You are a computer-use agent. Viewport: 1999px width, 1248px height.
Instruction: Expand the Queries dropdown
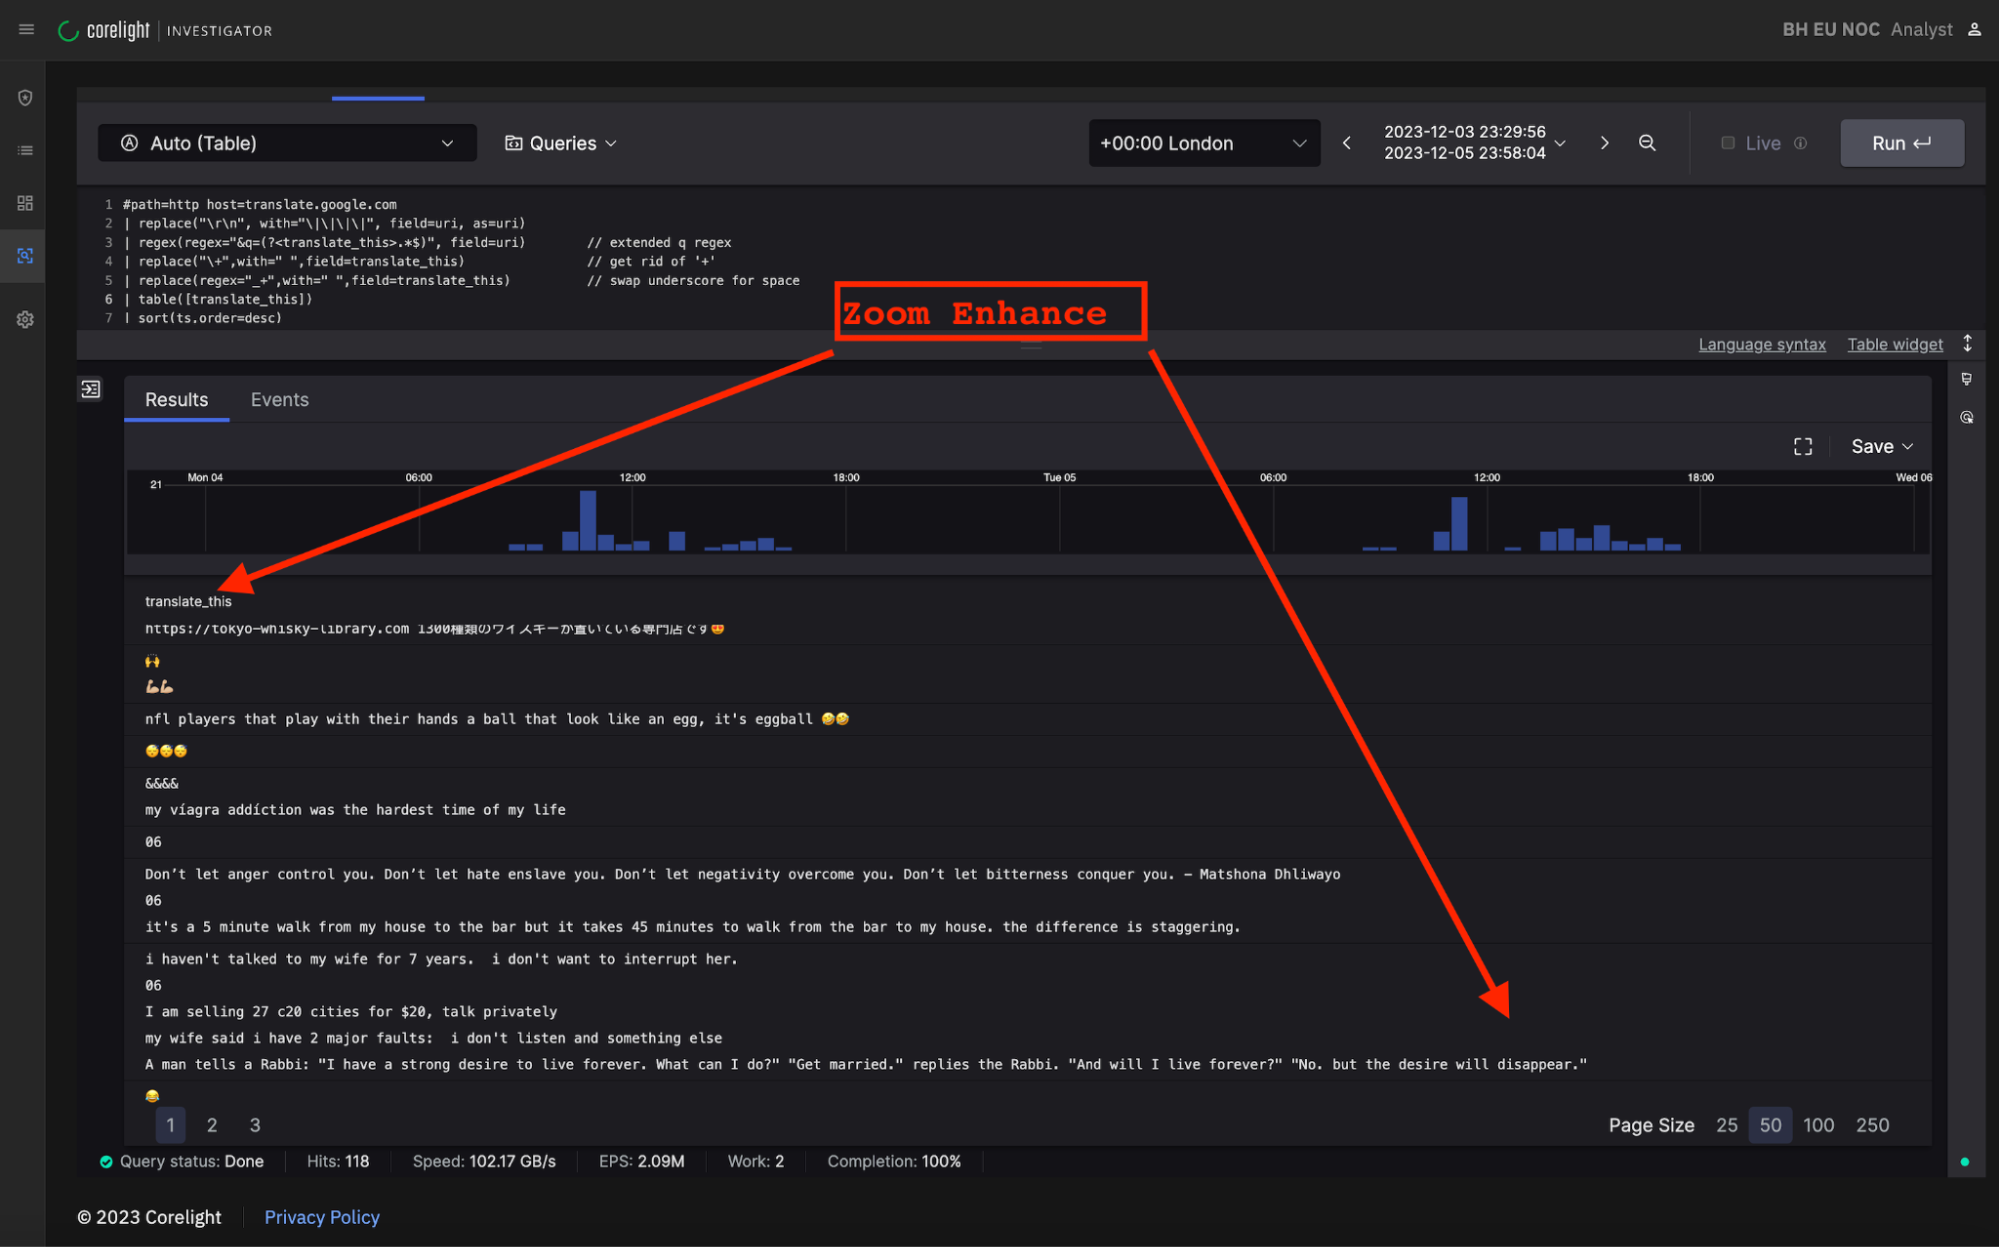[x=561, y=143]
